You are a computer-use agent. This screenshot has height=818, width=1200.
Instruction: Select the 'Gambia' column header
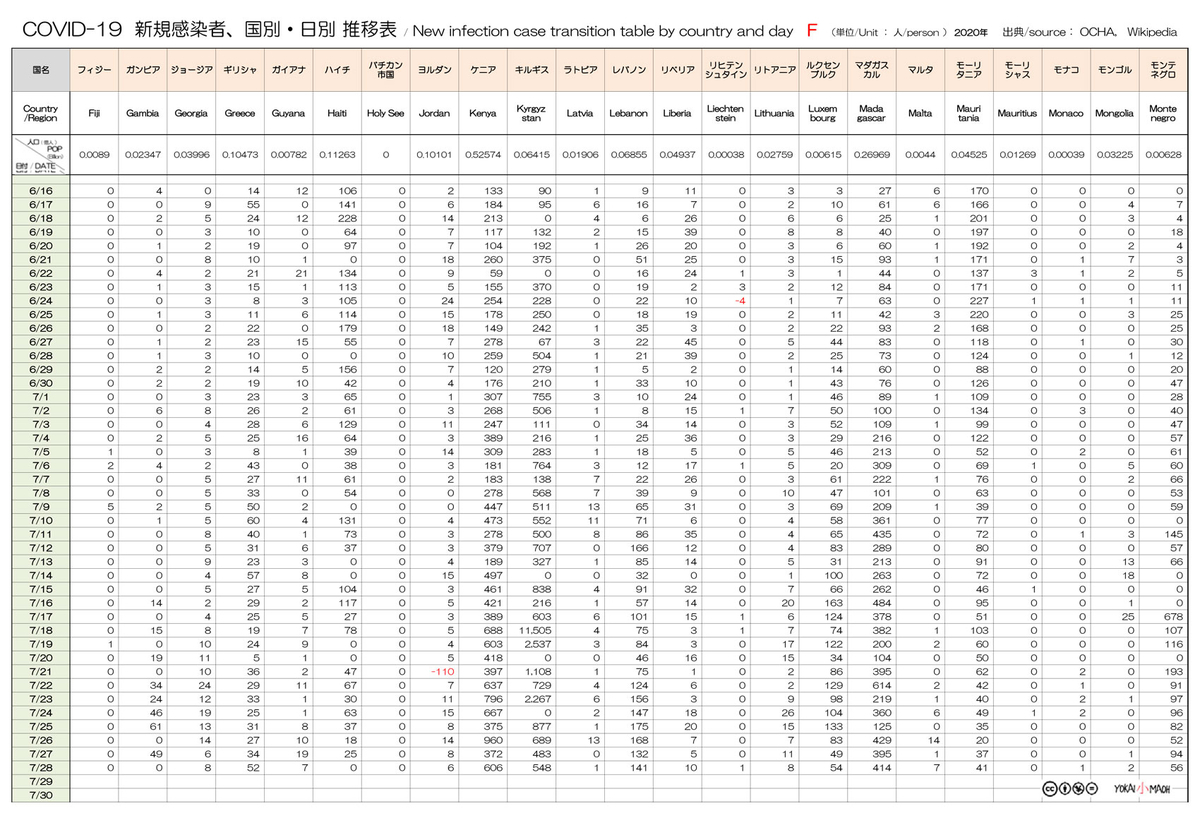point(142,113)
